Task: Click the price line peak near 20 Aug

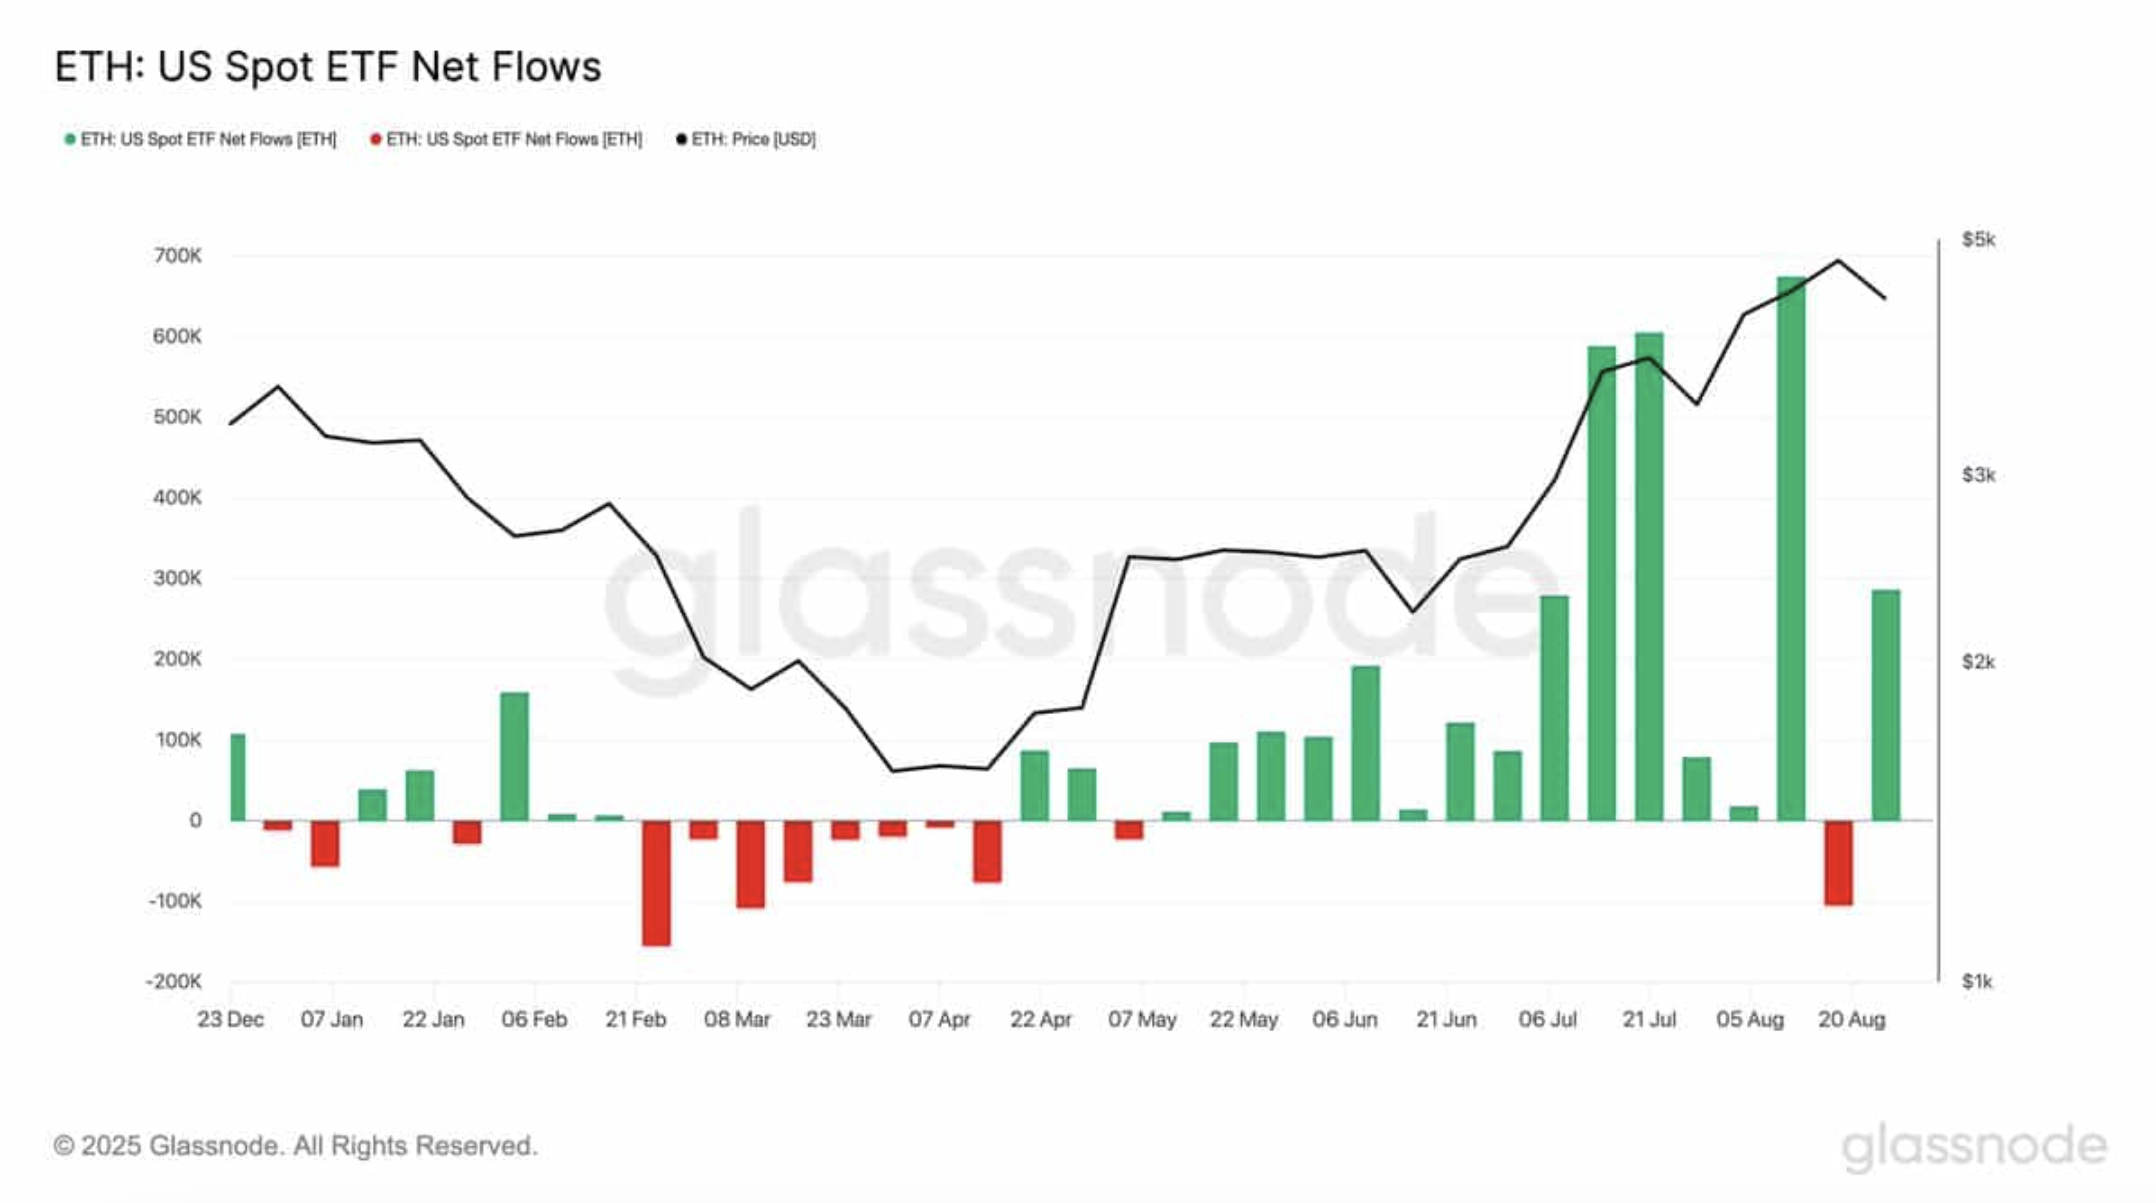Action: 1838,261
